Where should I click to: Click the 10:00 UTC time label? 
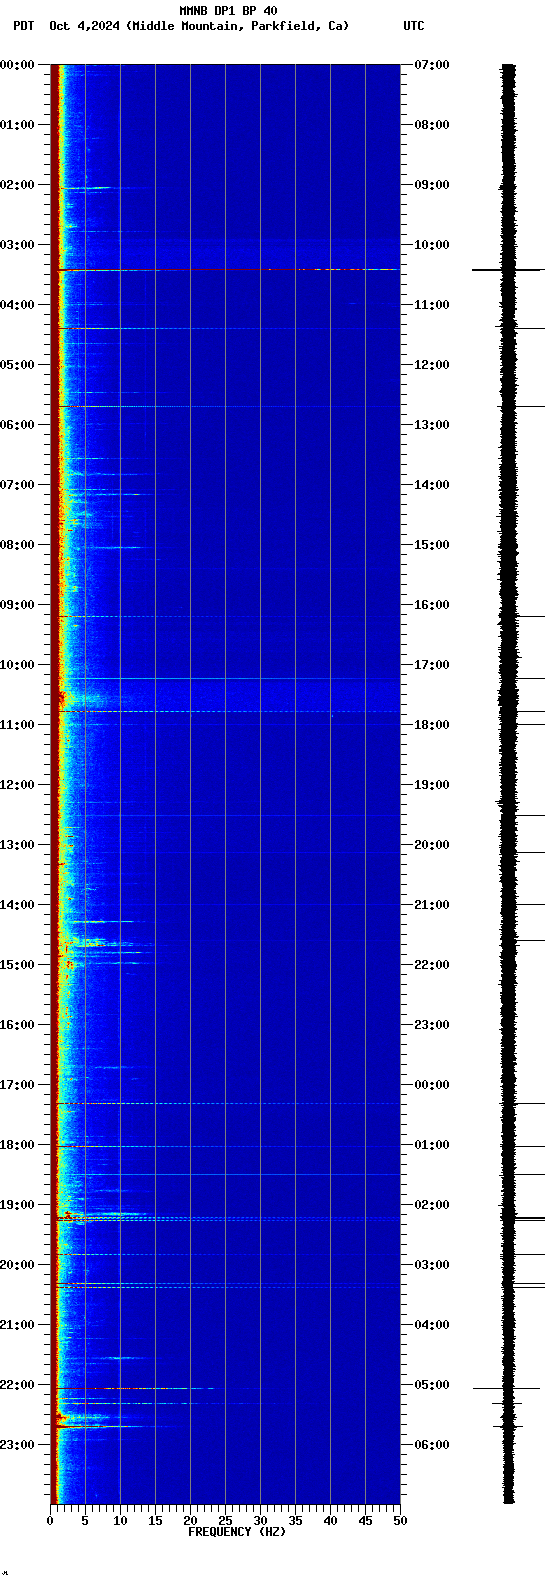pyautogui.click(x=432, y=245)
